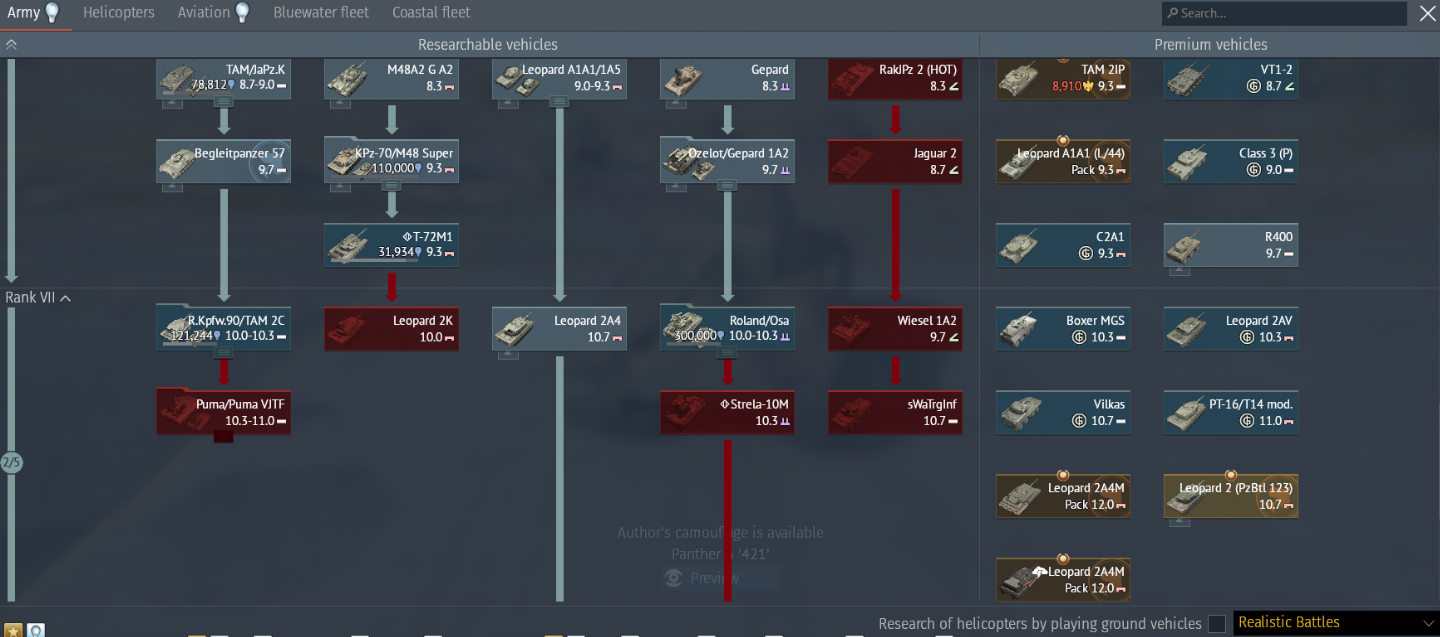Expand the Leopard A1A1/1A5 group list

(560, 103)
